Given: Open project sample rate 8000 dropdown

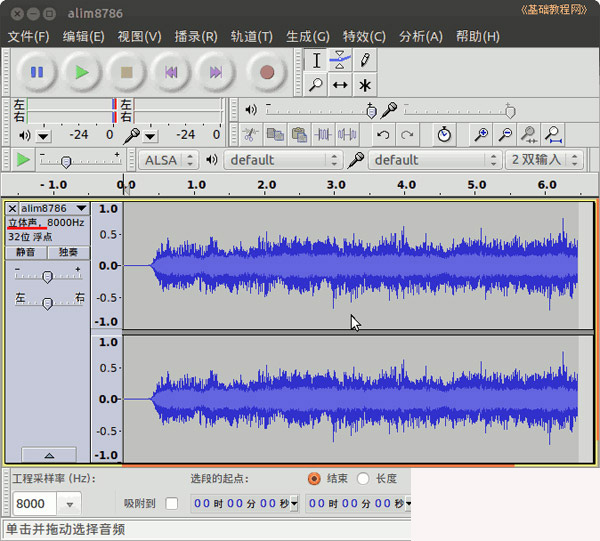Looking at the screenshot, I should point(69,504).
